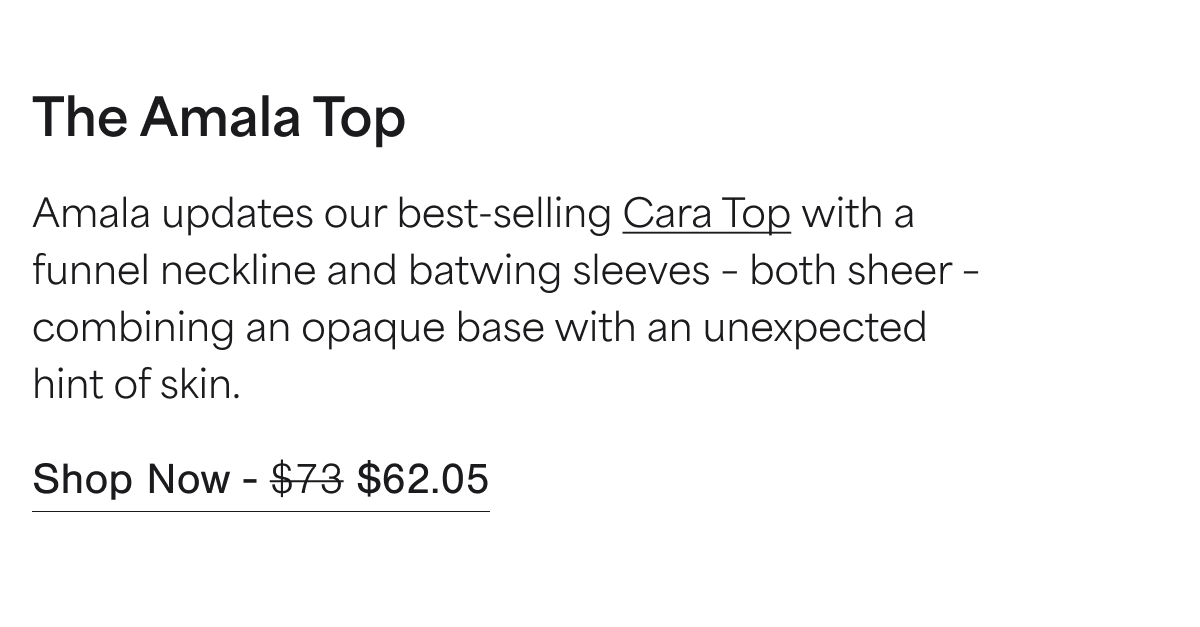Click the 'both sheer' phrase

pos(850,271)
